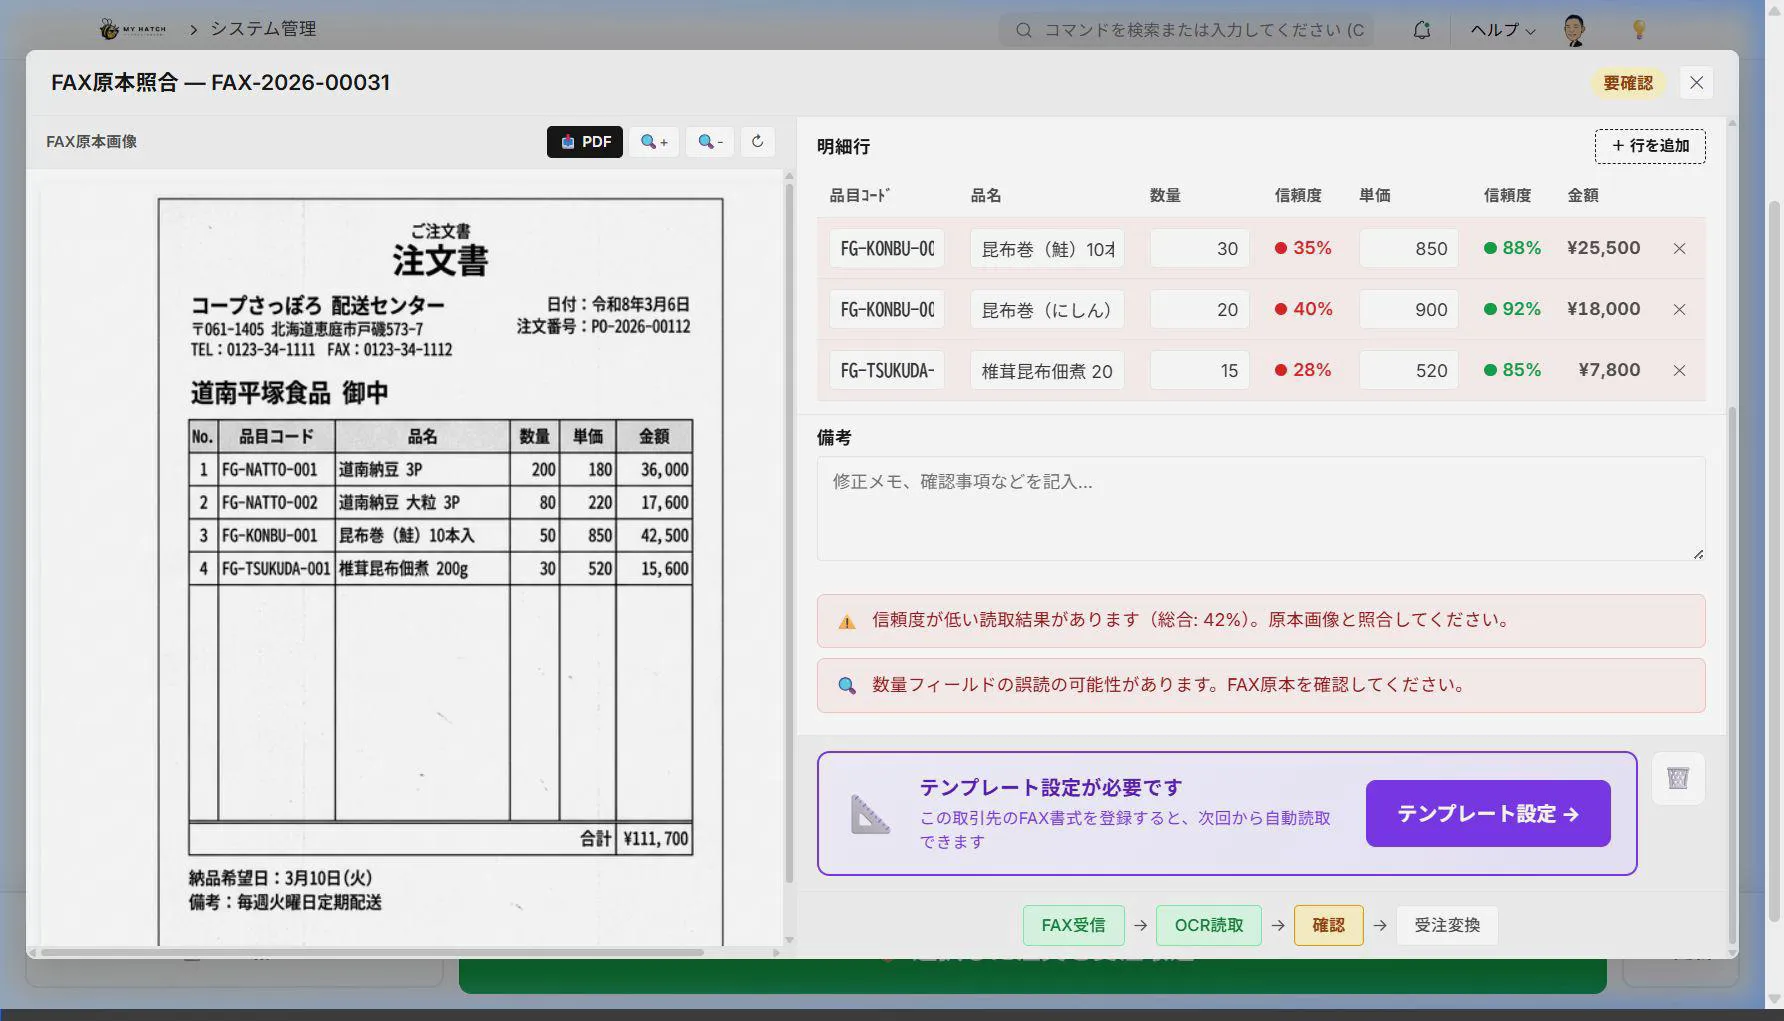Click the テンプレート設定 button
The width and height of the screenshot is (1784, 1021).
pos(1487,814)
